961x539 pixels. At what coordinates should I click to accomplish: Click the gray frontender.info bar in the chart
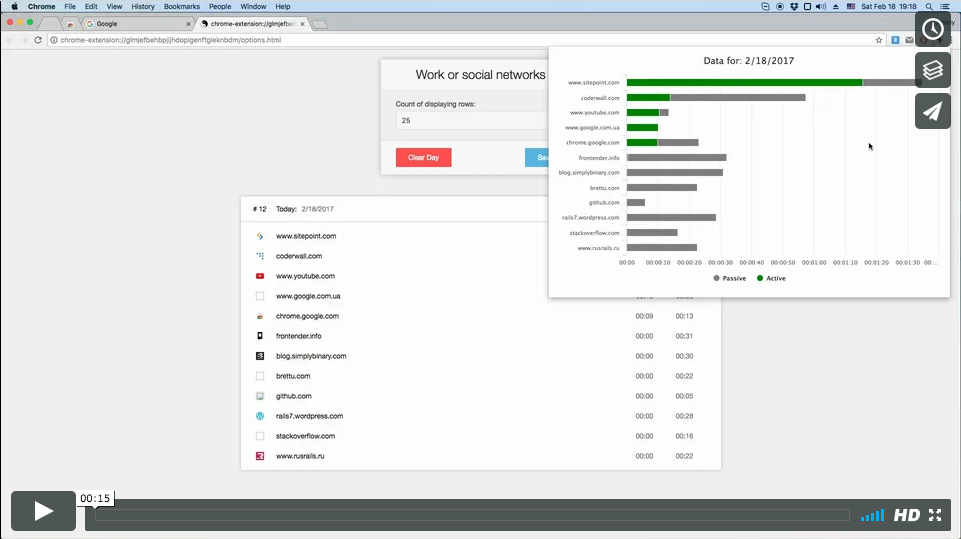pyautogui.click(x=677, y=158)
